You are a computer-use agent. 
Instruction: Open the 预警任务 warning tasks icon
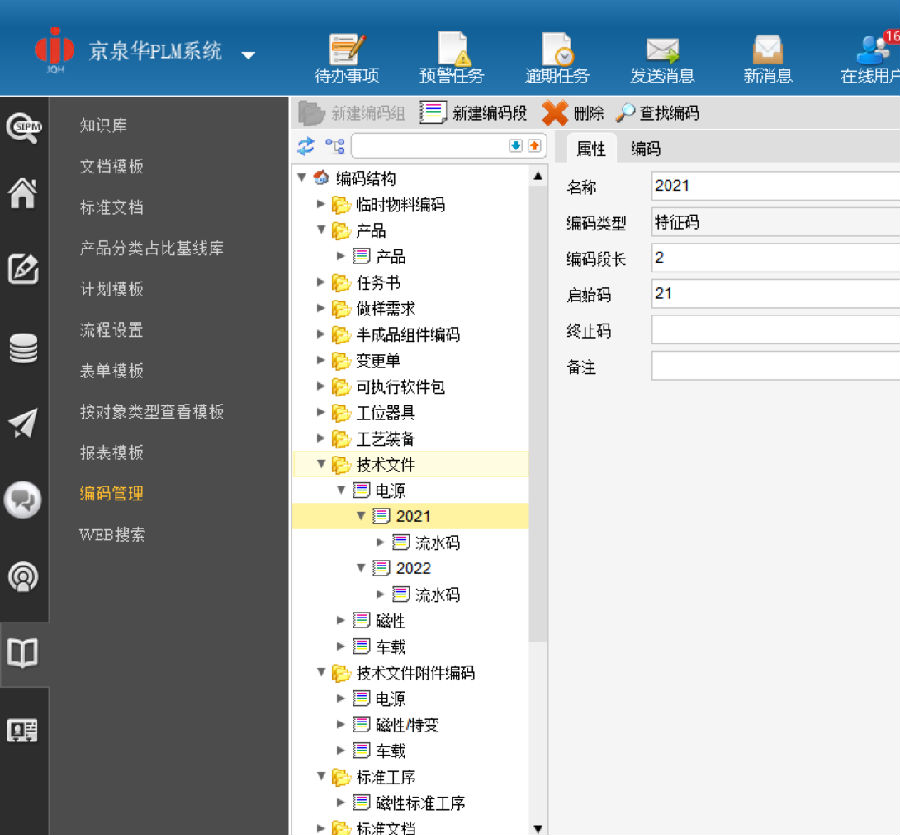coord(452,57)
